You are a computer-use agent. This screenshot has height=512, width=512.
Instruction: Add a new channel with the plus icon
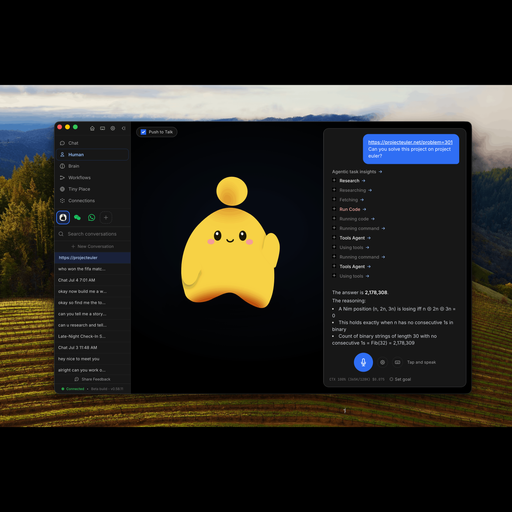(x=106, y=218)
